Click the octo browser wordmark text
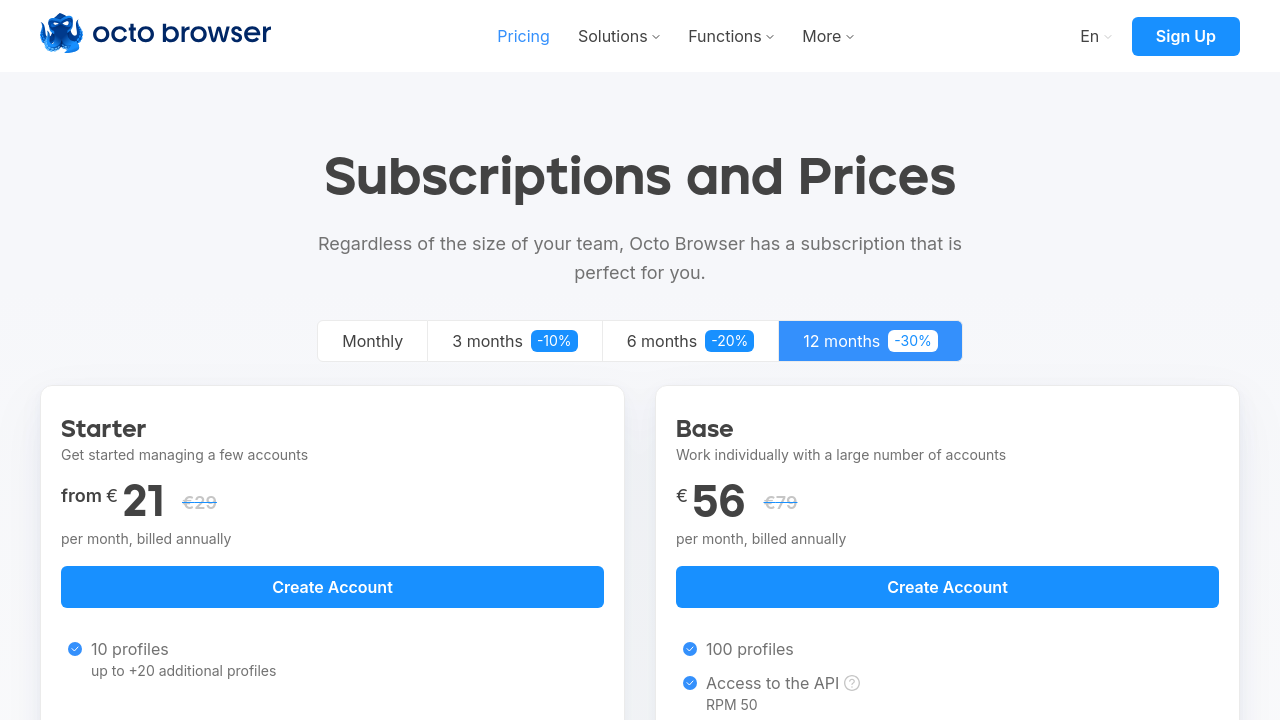 point(181,34)
